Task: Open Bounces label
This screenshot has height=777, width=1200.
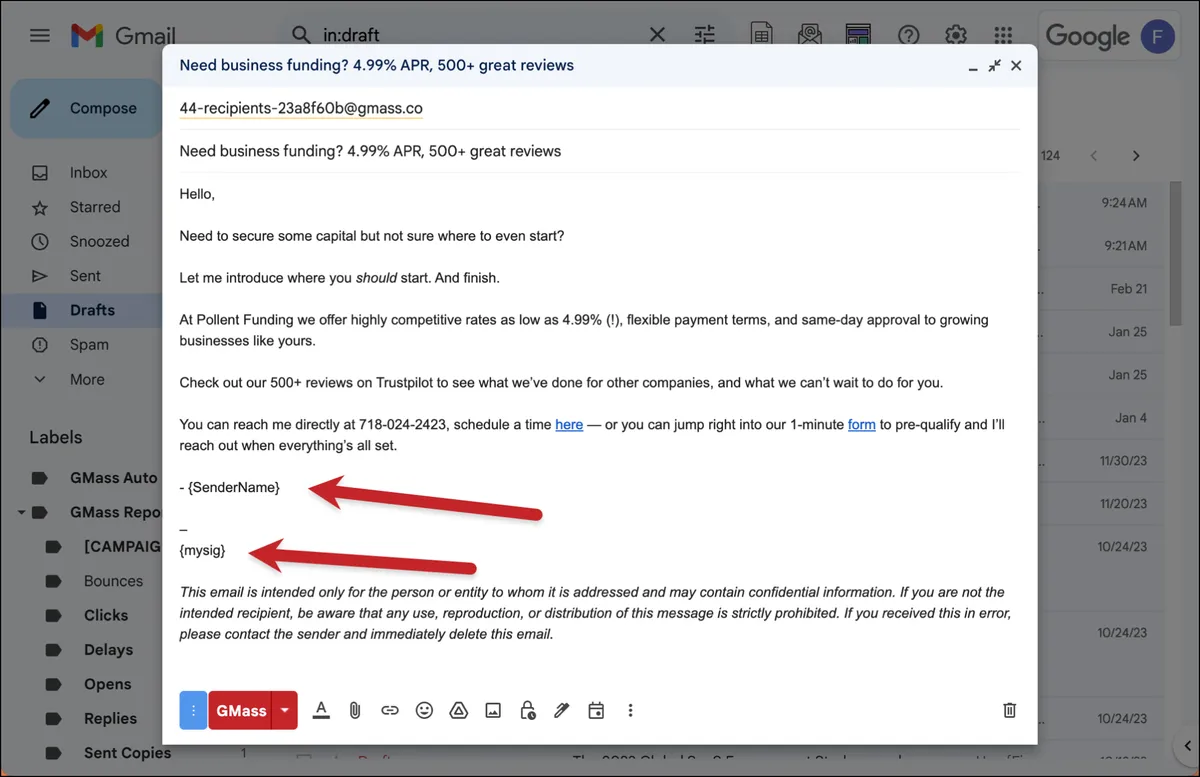Action: pos(113,581)
